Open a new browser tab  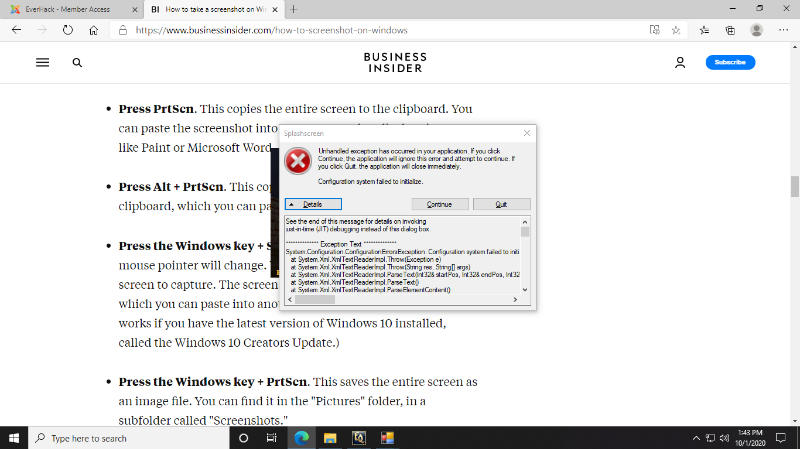[x=293, y=9]
